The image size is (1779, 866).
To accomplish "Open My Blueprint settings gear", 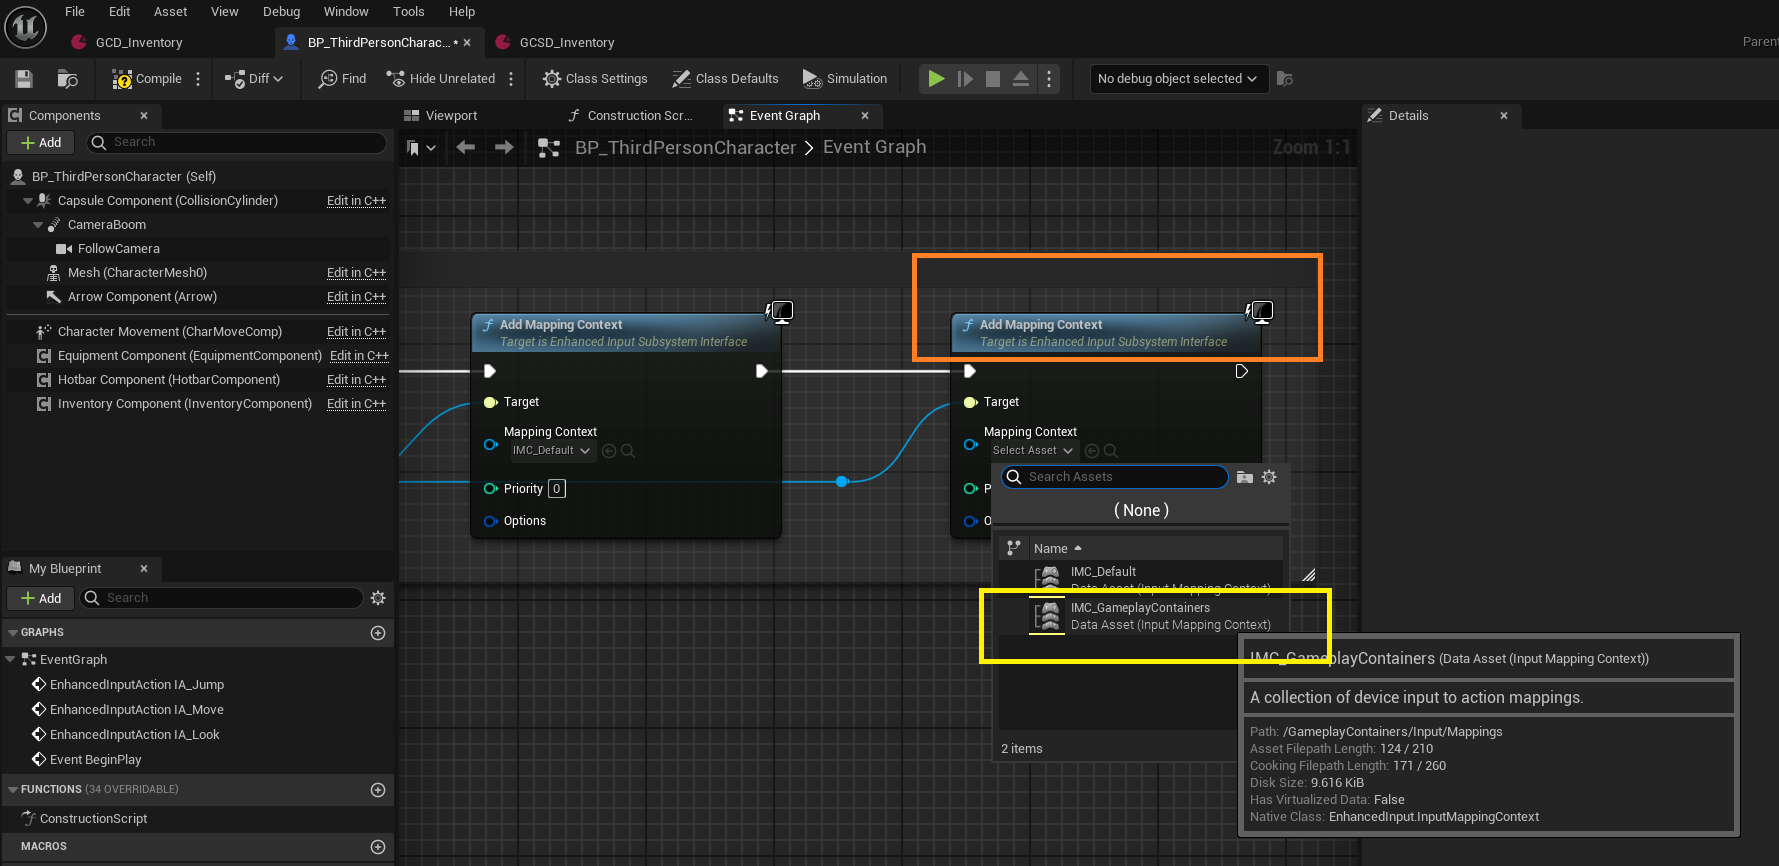I will 378,598.
